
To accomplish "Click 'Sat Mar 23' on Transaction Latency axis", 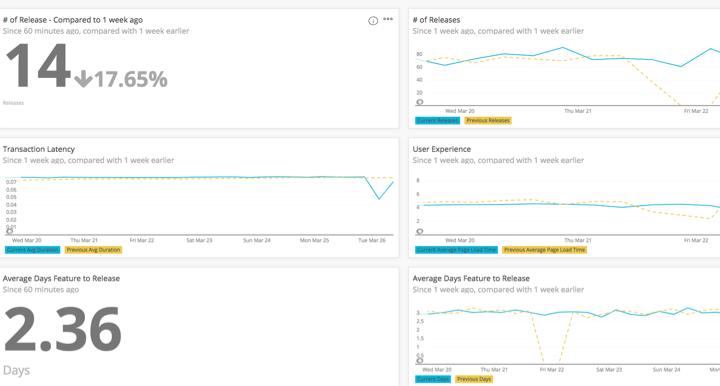I will coord(199,241).
